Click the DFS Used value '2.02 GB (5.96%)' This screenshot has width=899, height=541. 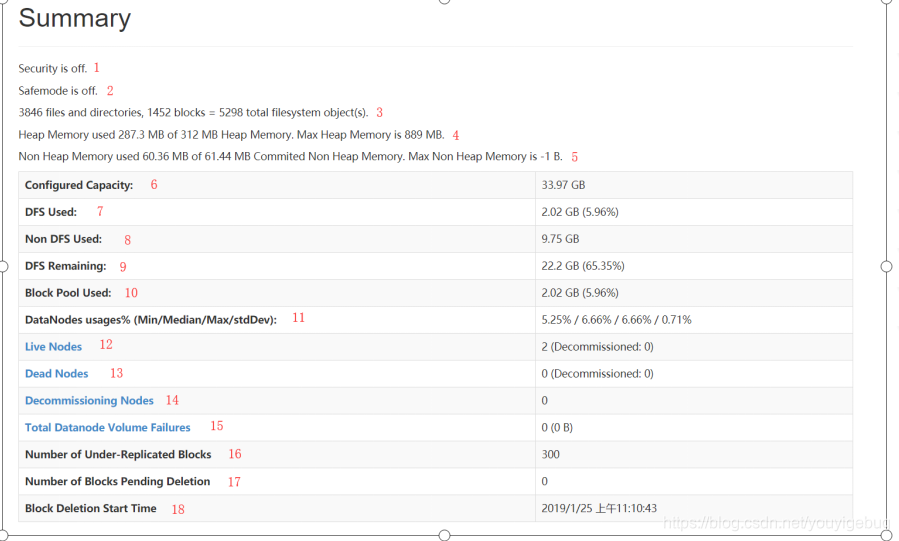pos(580,212)
